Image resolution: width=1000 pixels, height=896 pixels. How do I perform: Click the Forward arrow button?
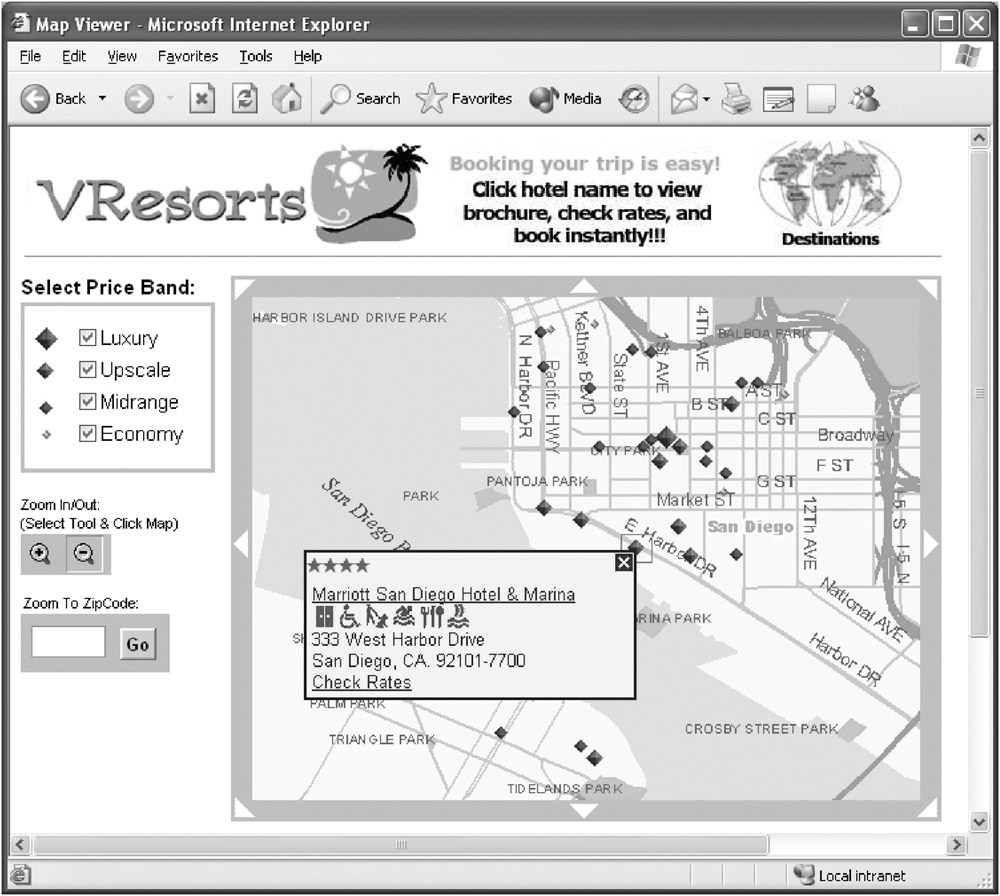pyautogui.click(x=139, y=99)
